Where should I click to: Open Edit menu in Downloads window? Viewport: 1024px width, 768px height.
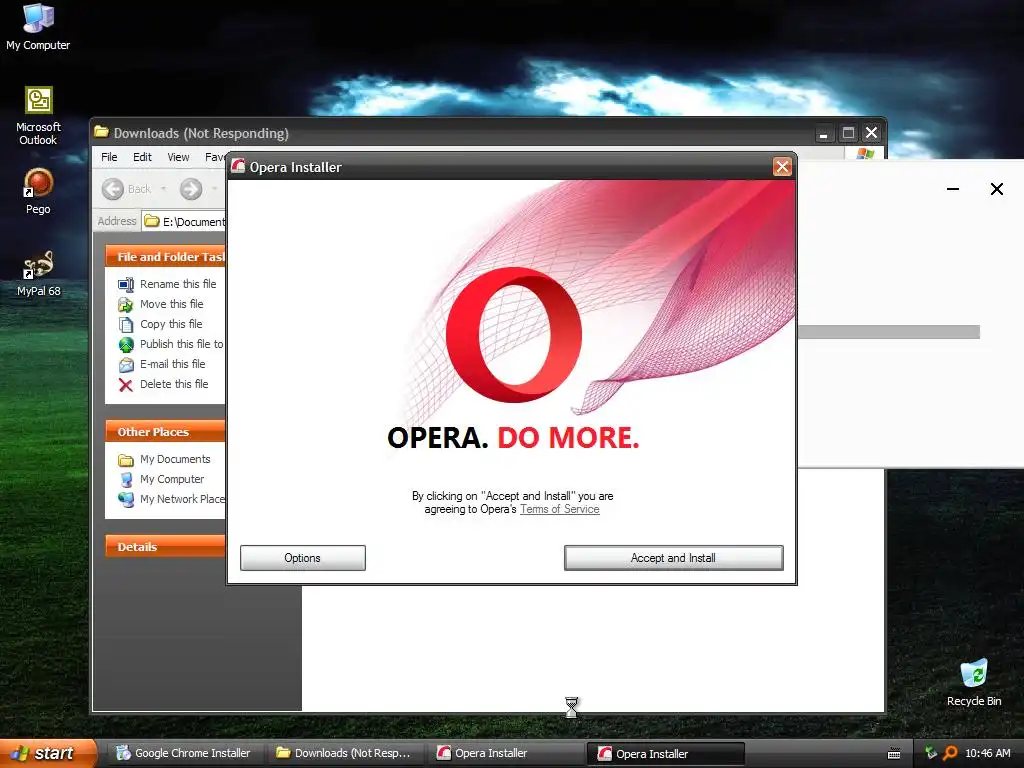[142, 157]
